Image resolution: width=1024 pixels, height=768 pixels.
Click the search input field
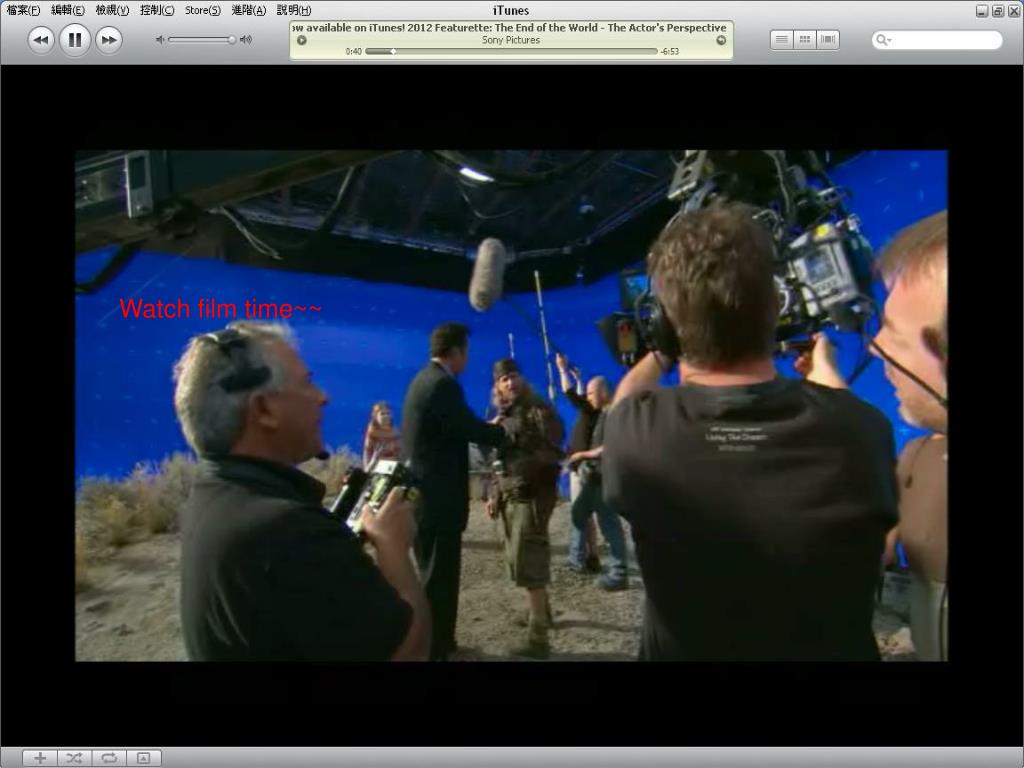click(x=937, y=40)
